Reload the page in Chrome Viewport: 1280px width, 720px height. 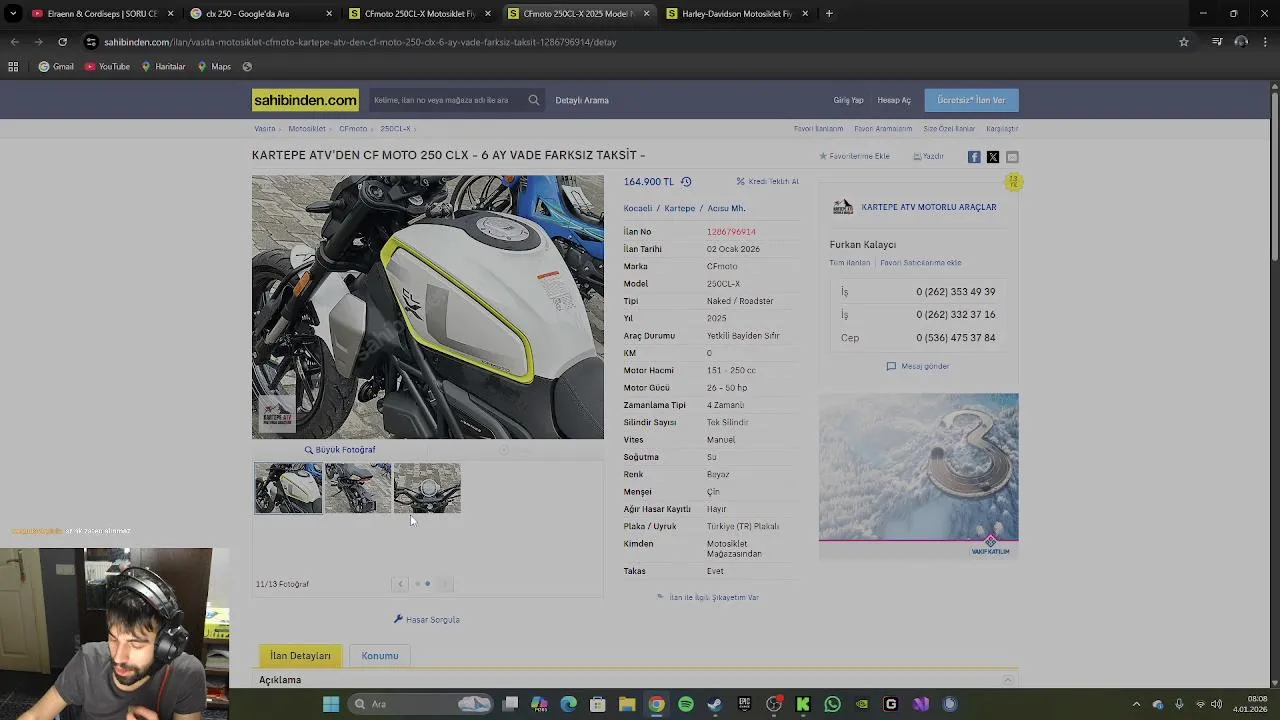click(x=62, y=42)
